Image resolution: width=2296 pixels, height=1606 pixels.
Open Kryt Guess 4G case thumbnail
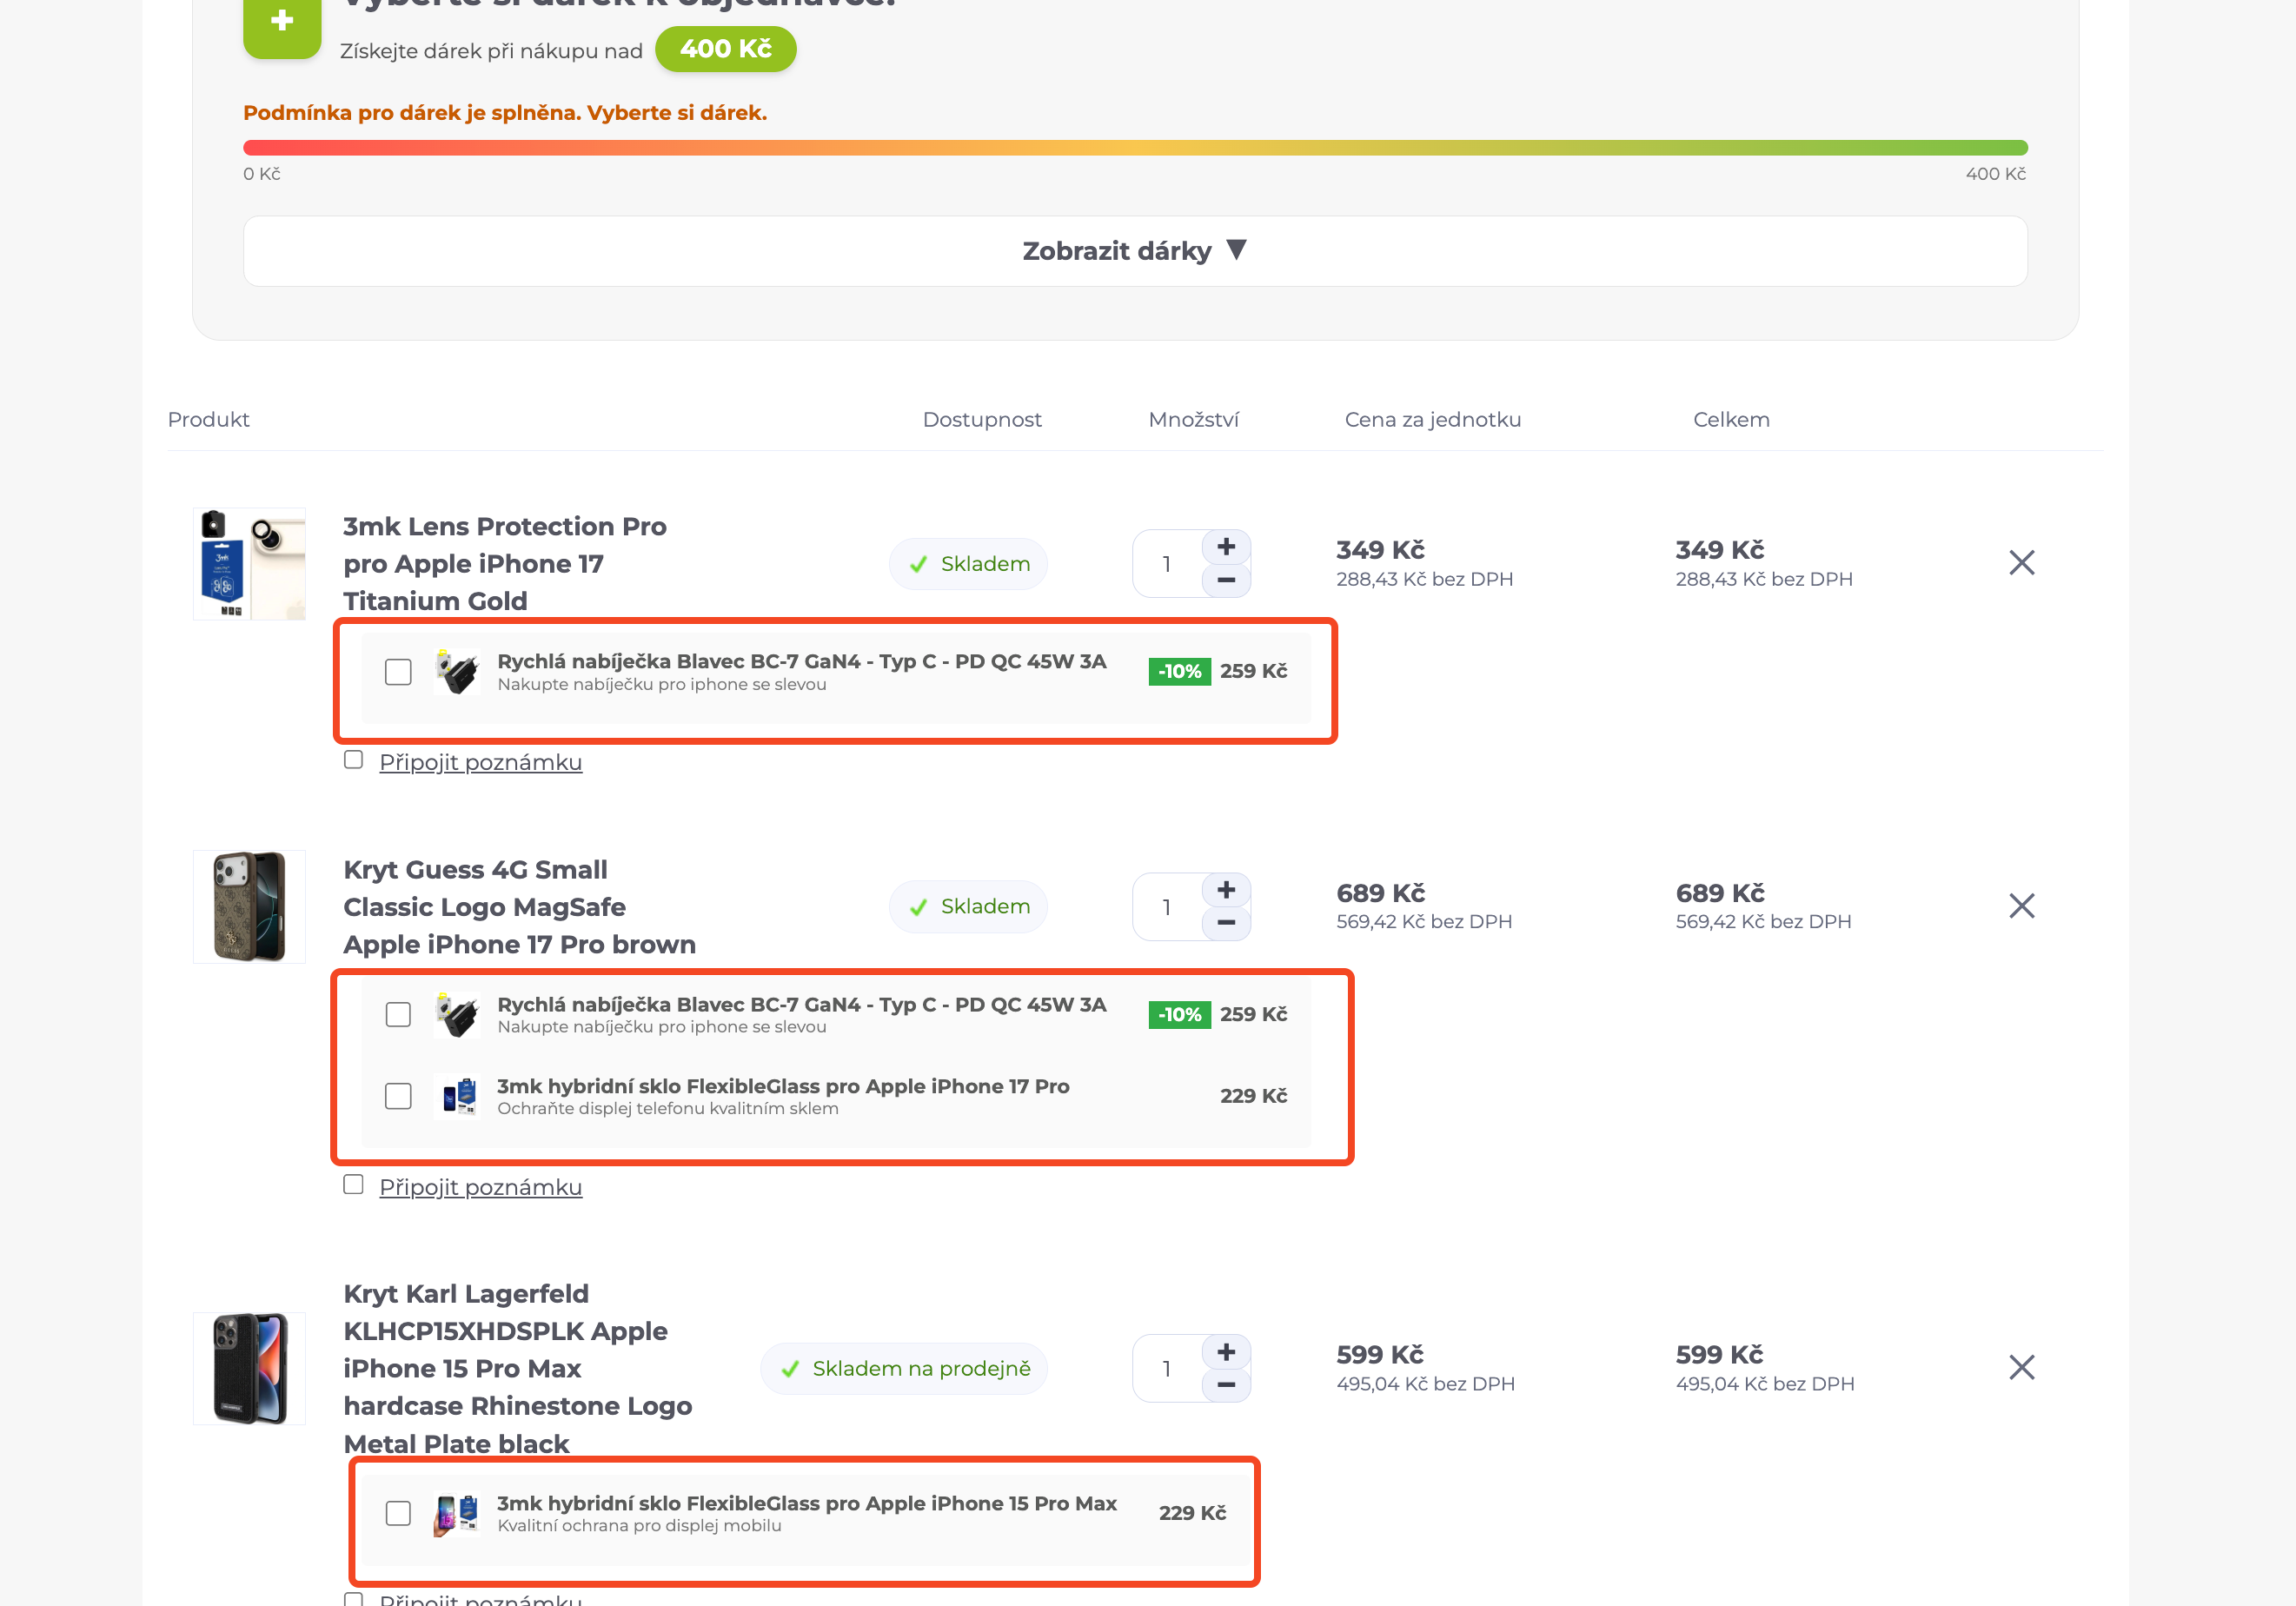[x=249, y=906]
